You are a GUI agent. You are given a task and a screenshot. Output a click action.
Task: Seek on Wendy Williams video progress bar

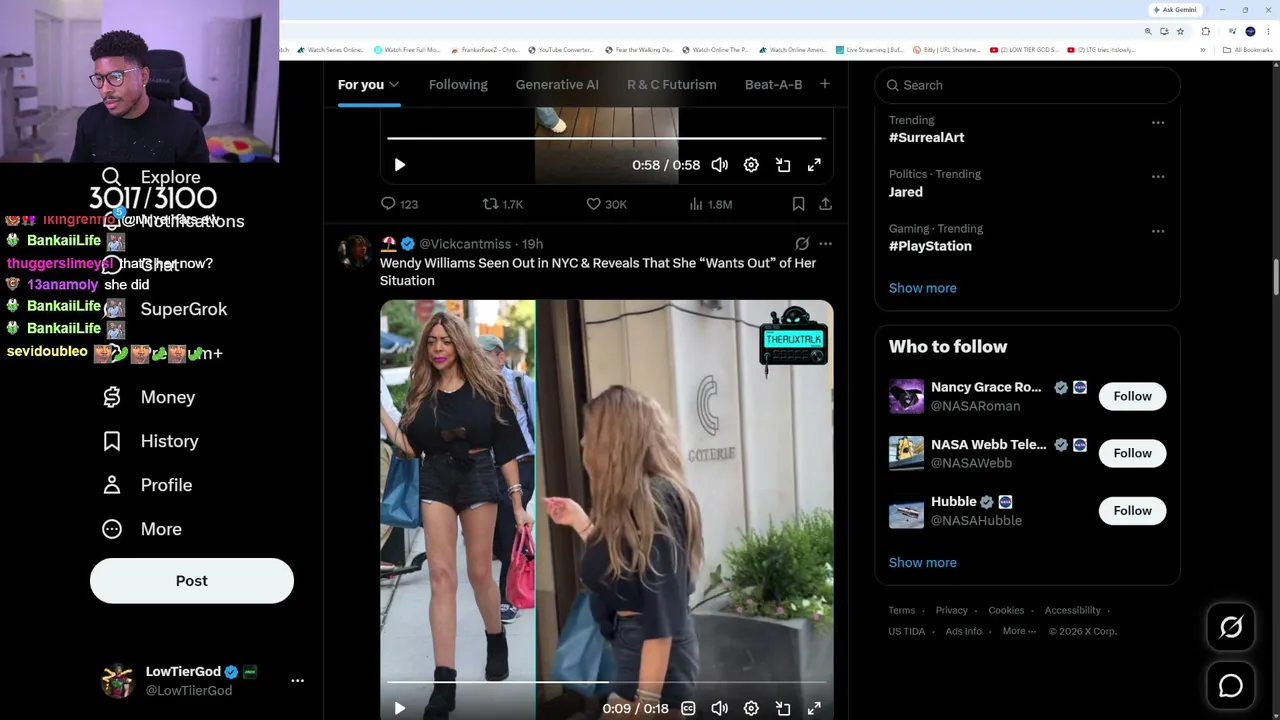point(606,682)
